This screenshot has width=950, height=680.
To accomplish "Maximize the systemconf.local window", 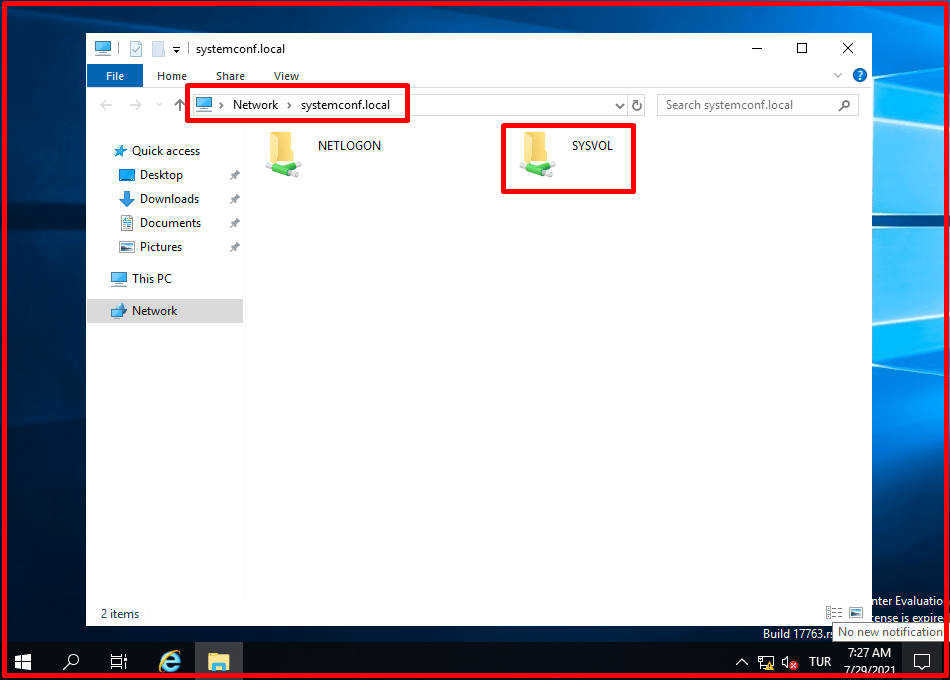I will tap(802, 48).
